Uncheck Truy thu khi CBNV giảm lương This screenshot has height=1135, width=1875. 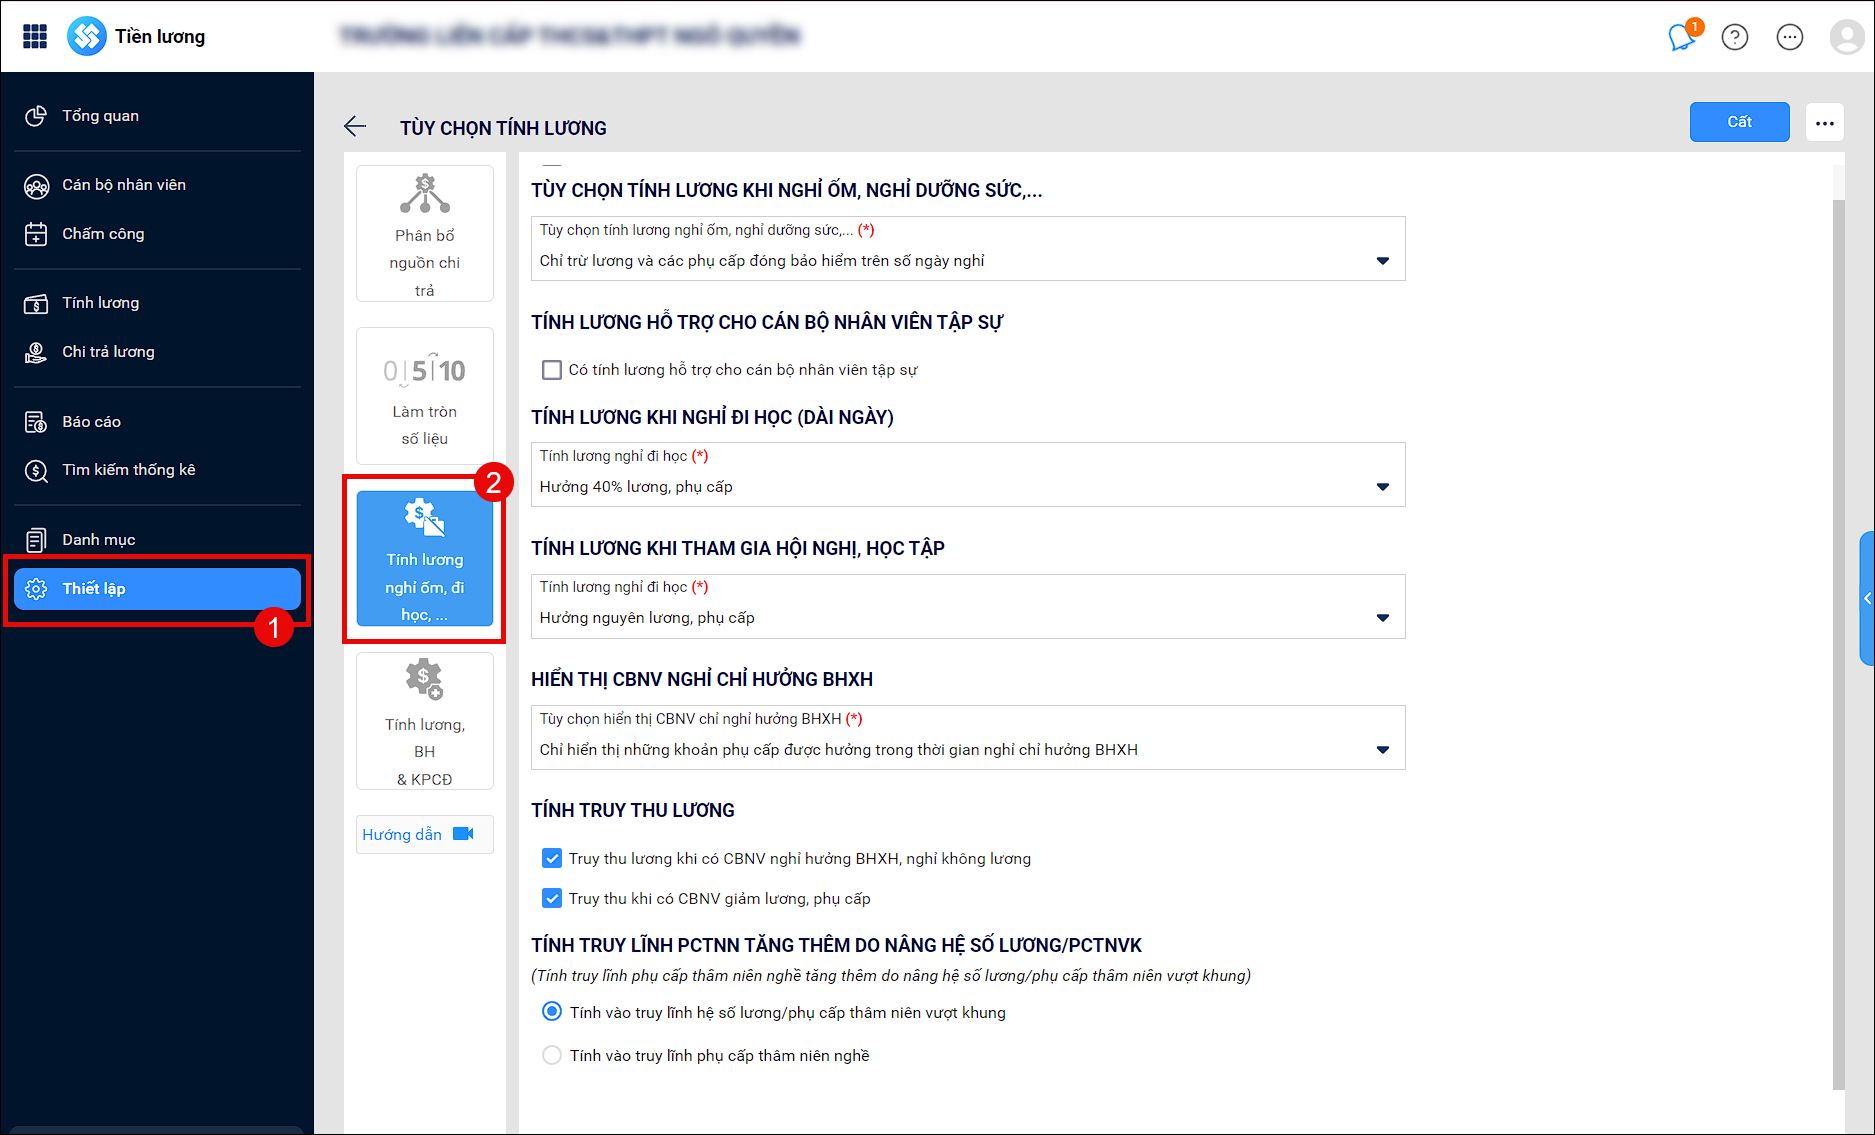pyautogui.click(x=552, y=898)
